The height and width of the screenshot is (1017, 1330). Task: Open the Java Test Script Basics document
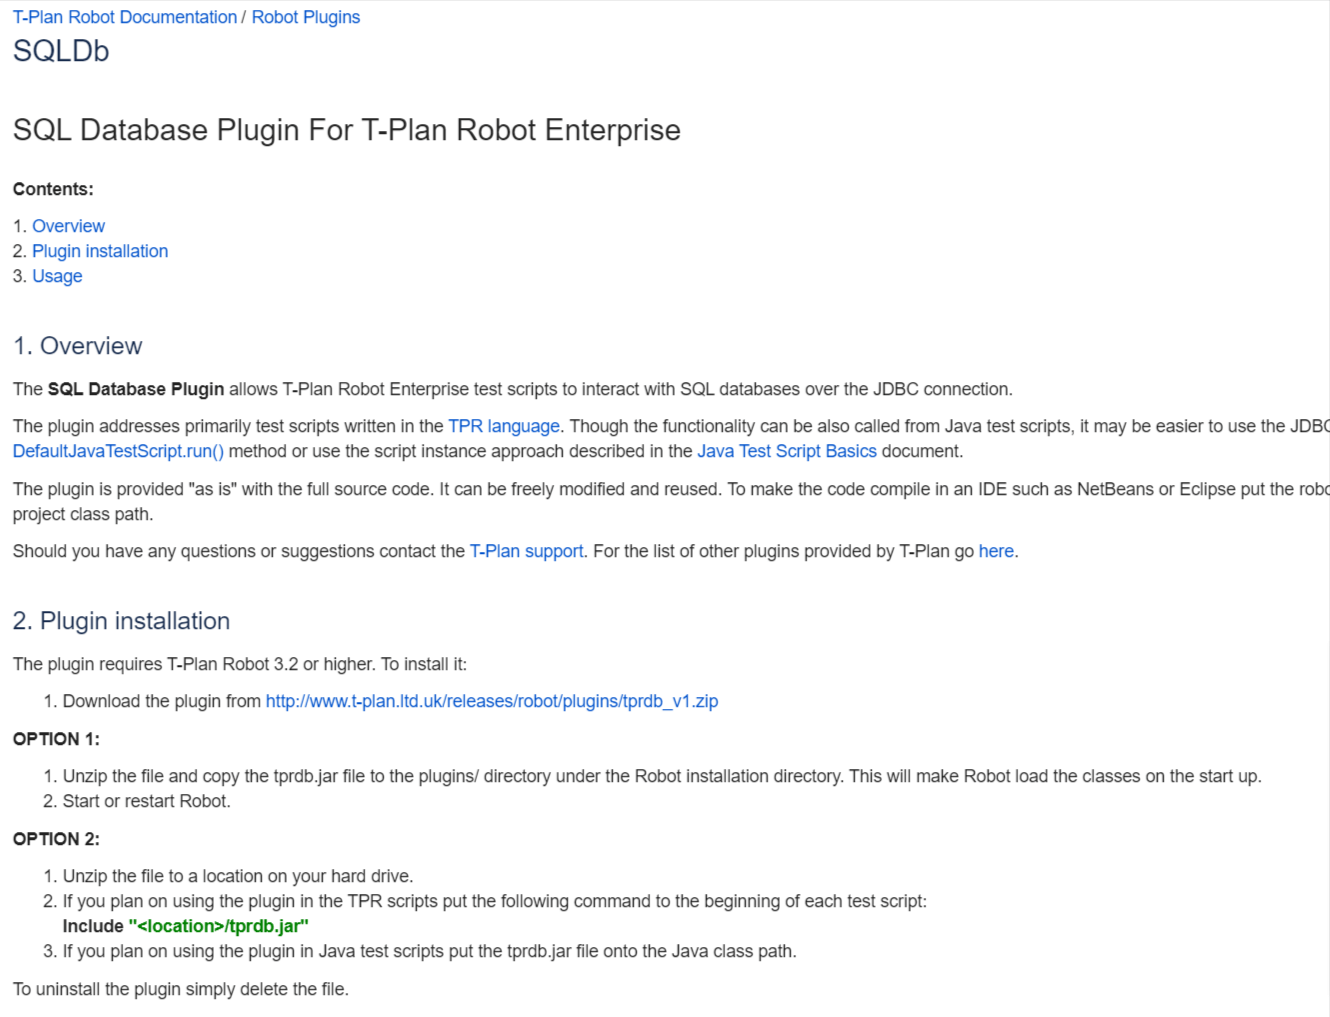(x=786, y=451)
